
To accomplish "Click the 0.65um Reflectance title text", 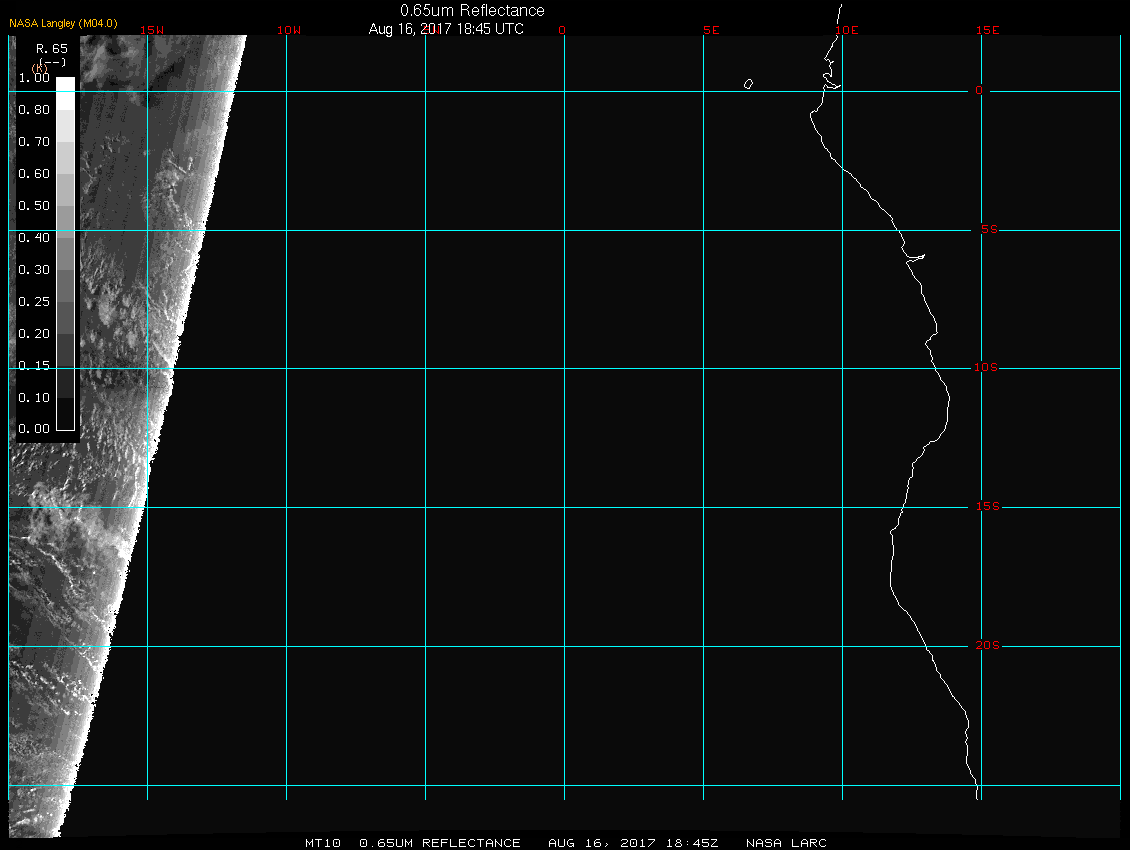I will tap(472, 10).
